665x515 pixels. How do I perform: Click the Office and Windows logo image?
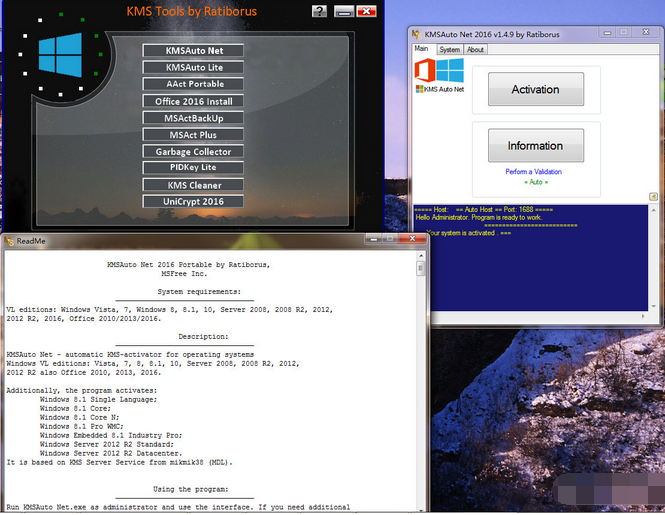click(440, 74)
